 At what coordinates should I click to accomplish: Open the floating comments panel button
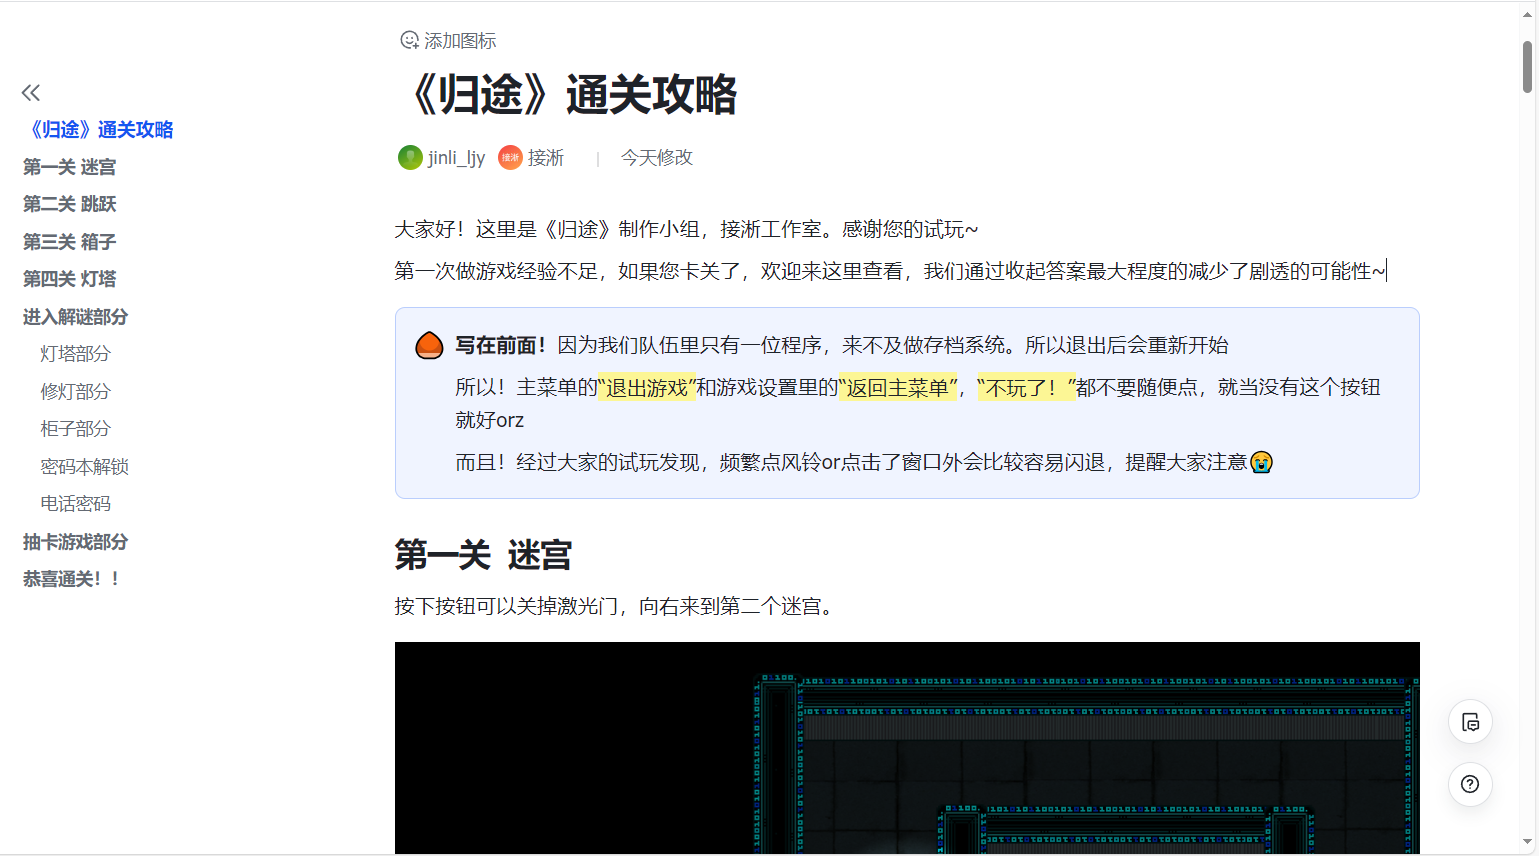pos(1469,722)
